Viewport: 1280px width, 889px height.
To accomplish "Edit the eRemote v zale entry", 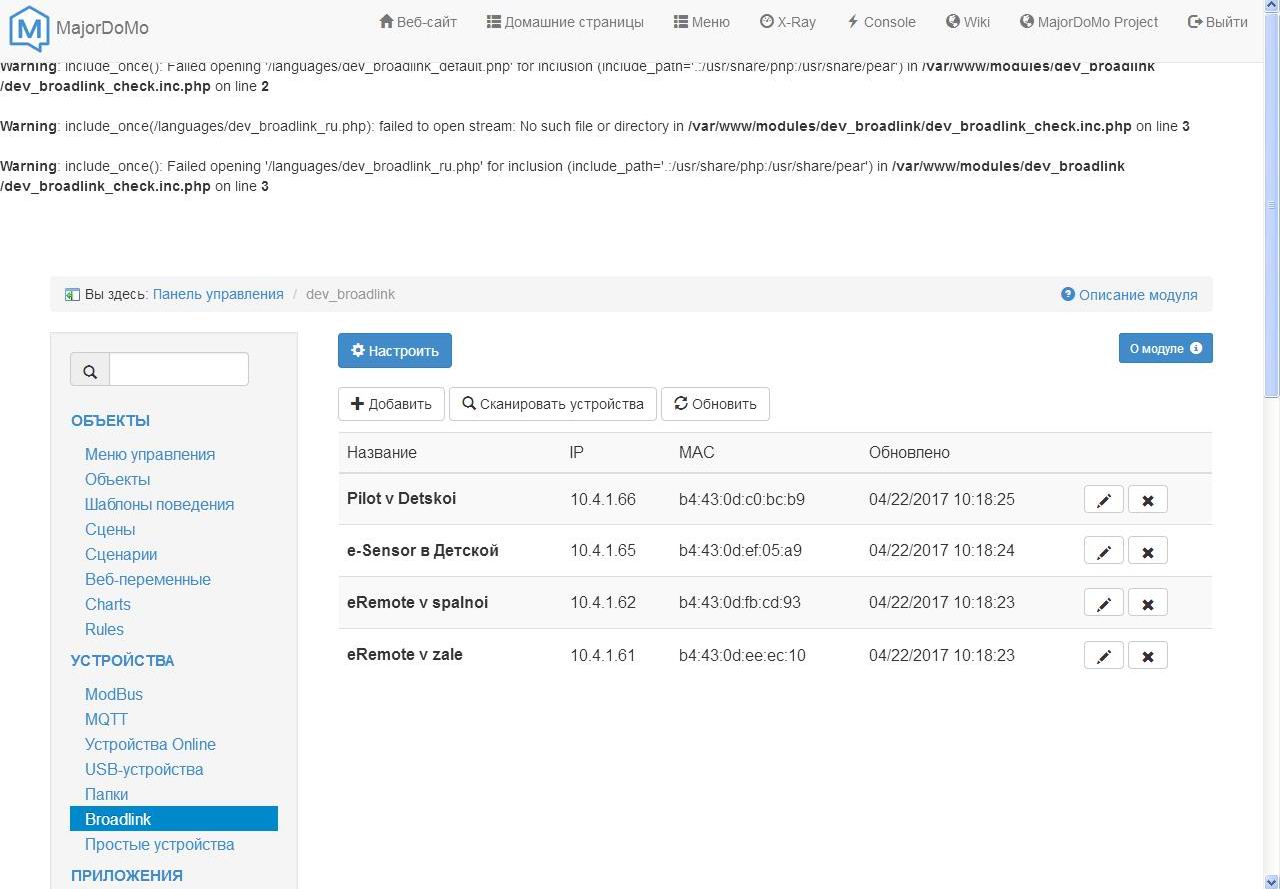I will 1103,656.
